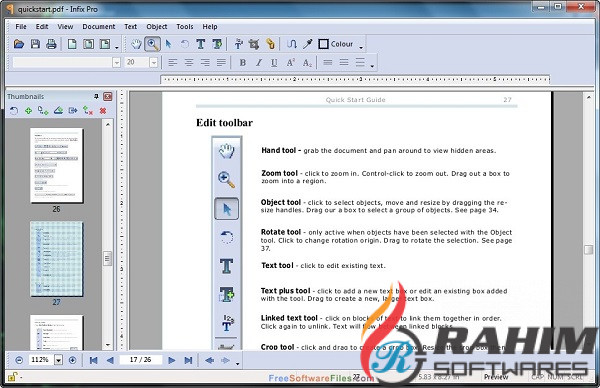Image resolution: width=600 pixels, height=388 pixels.
Task: Justify the text alignment
Action: 221,62
